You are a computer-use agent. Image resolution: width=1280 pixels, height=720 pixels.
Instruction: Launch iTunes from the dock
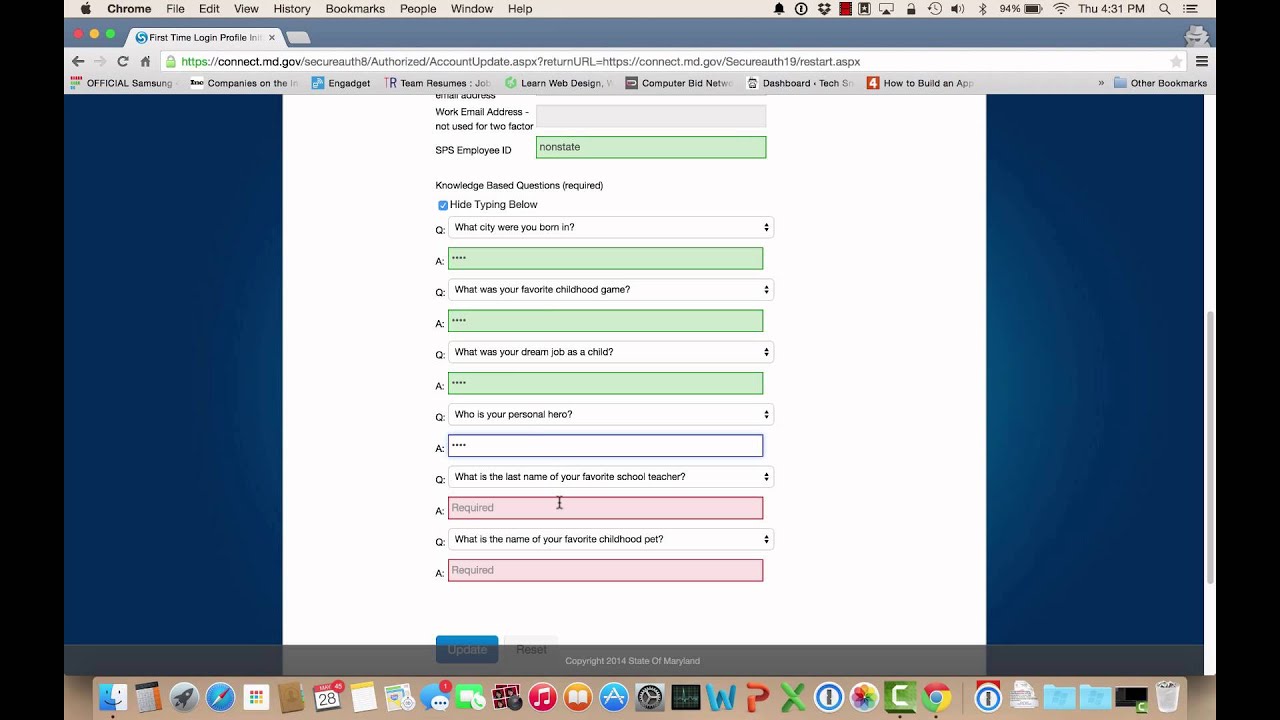(x=542, y=697)
